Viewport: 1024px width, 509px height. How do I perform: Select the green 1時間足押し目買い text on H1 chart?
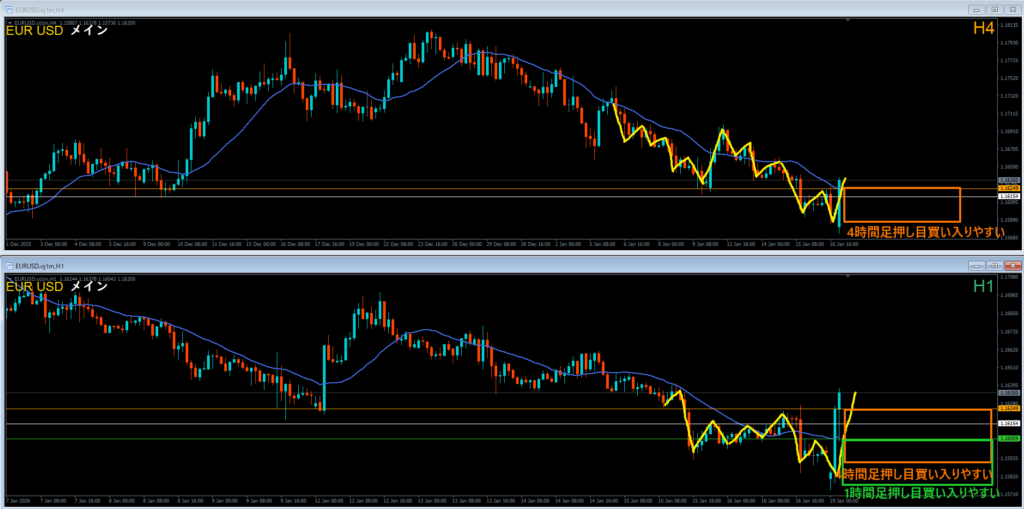pos(918,492)
